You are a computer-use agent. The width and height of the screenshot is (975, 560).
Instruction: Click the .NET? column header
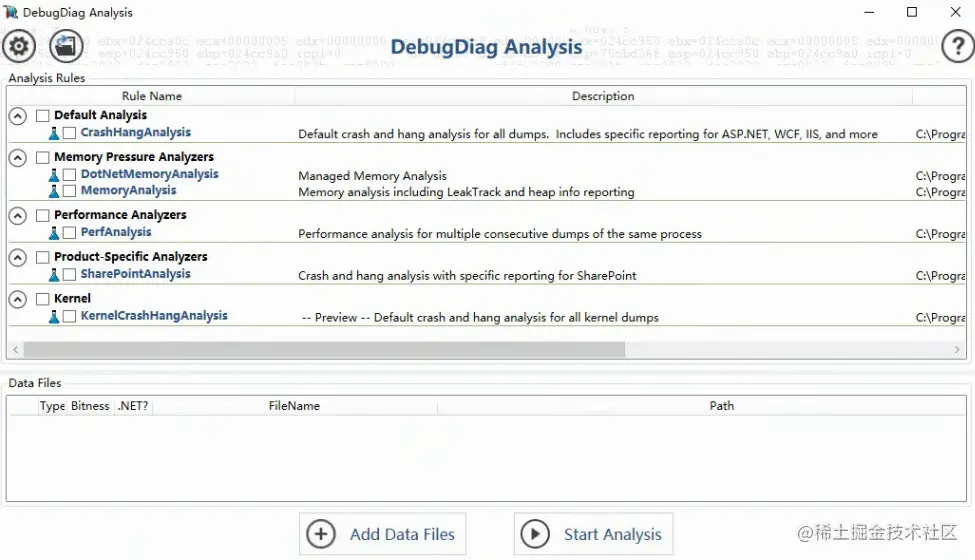(133, 406)
